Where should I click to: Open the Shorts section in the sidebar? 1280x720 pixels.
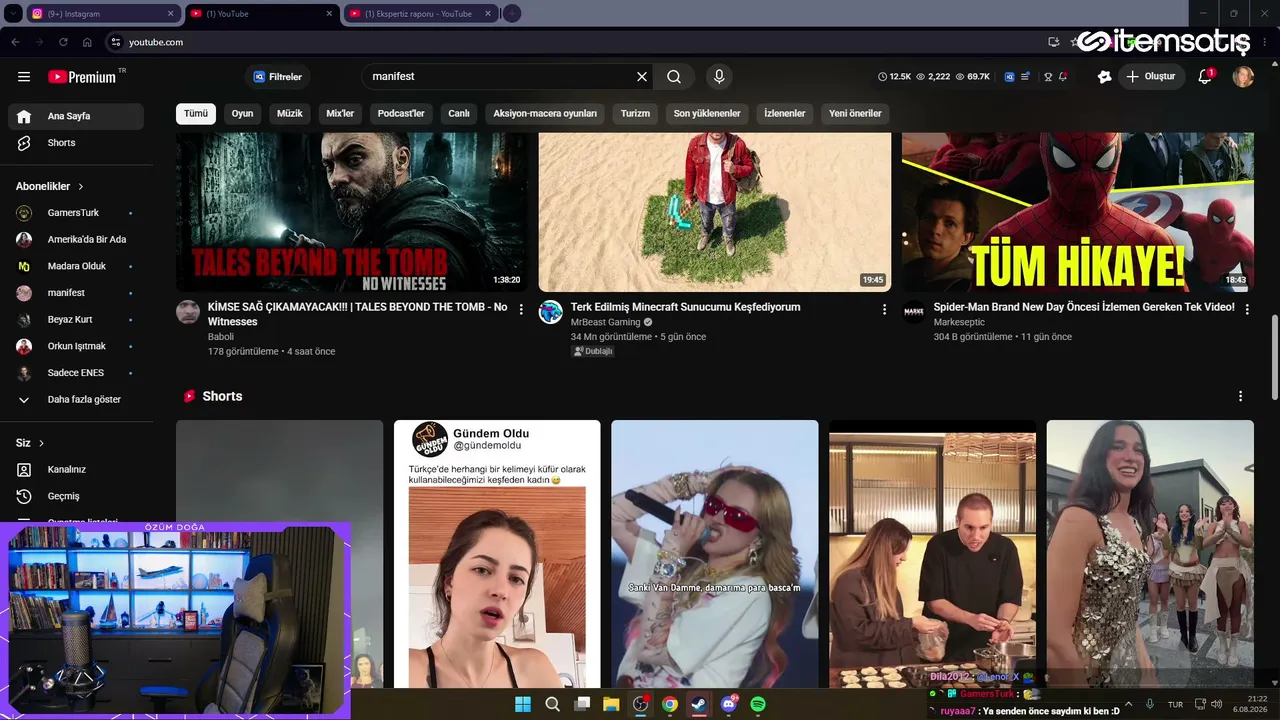[76, 143]
